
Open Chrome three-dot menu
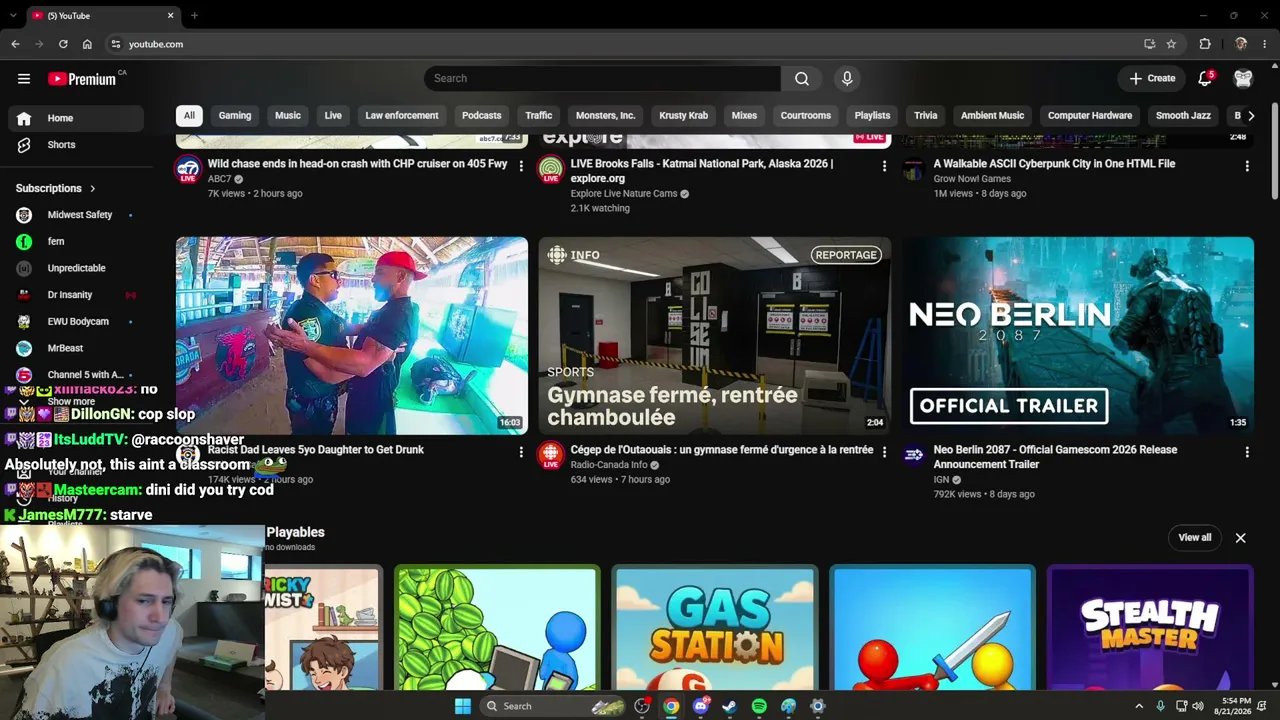[1265, 44]
